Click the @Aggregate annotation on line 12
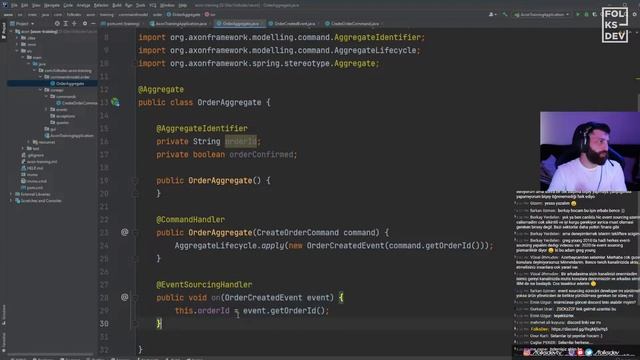This screenshot has height=360, width=640. [x=161, y=89]
